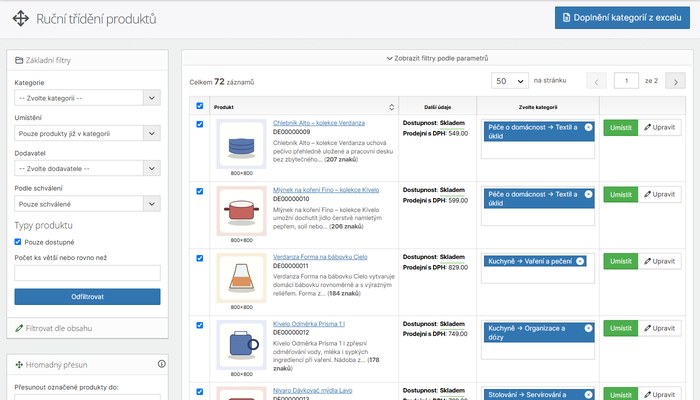Click the folder icon next to Základní filtry
The image size is (700, 400).
(x=19, y=60)
